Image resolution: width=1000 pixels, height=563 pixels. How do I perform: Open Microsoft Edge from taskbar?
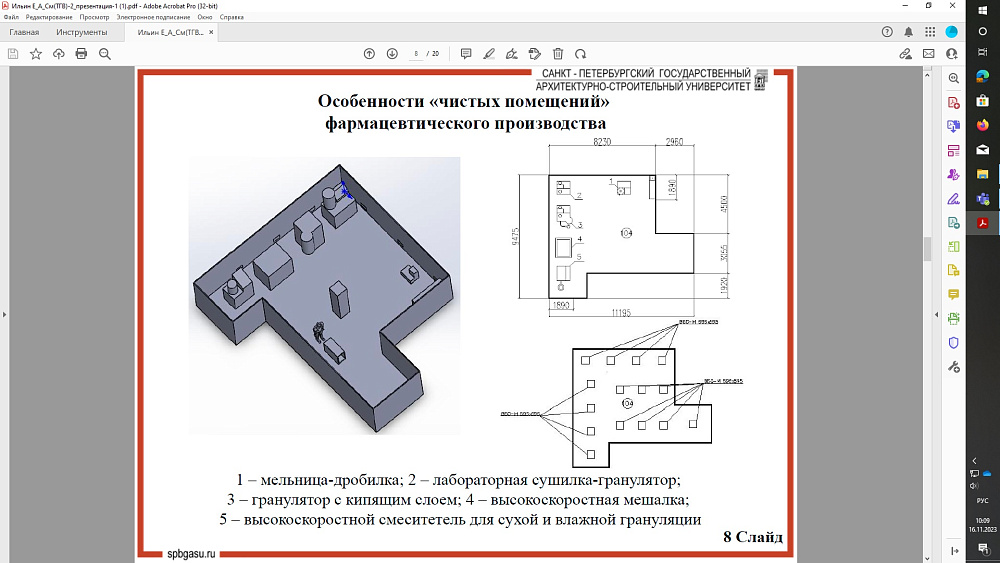point(983,77)
